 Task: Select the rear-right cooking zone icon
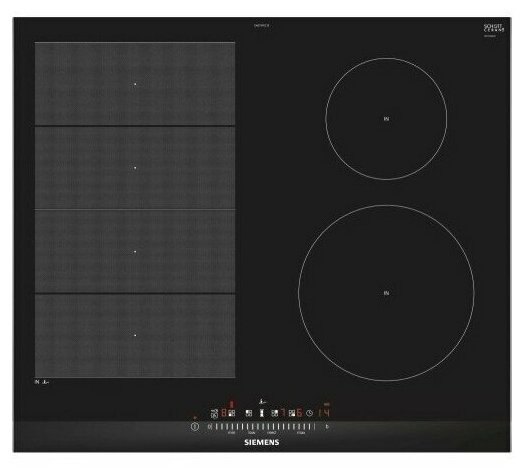[x=275, y=413]
